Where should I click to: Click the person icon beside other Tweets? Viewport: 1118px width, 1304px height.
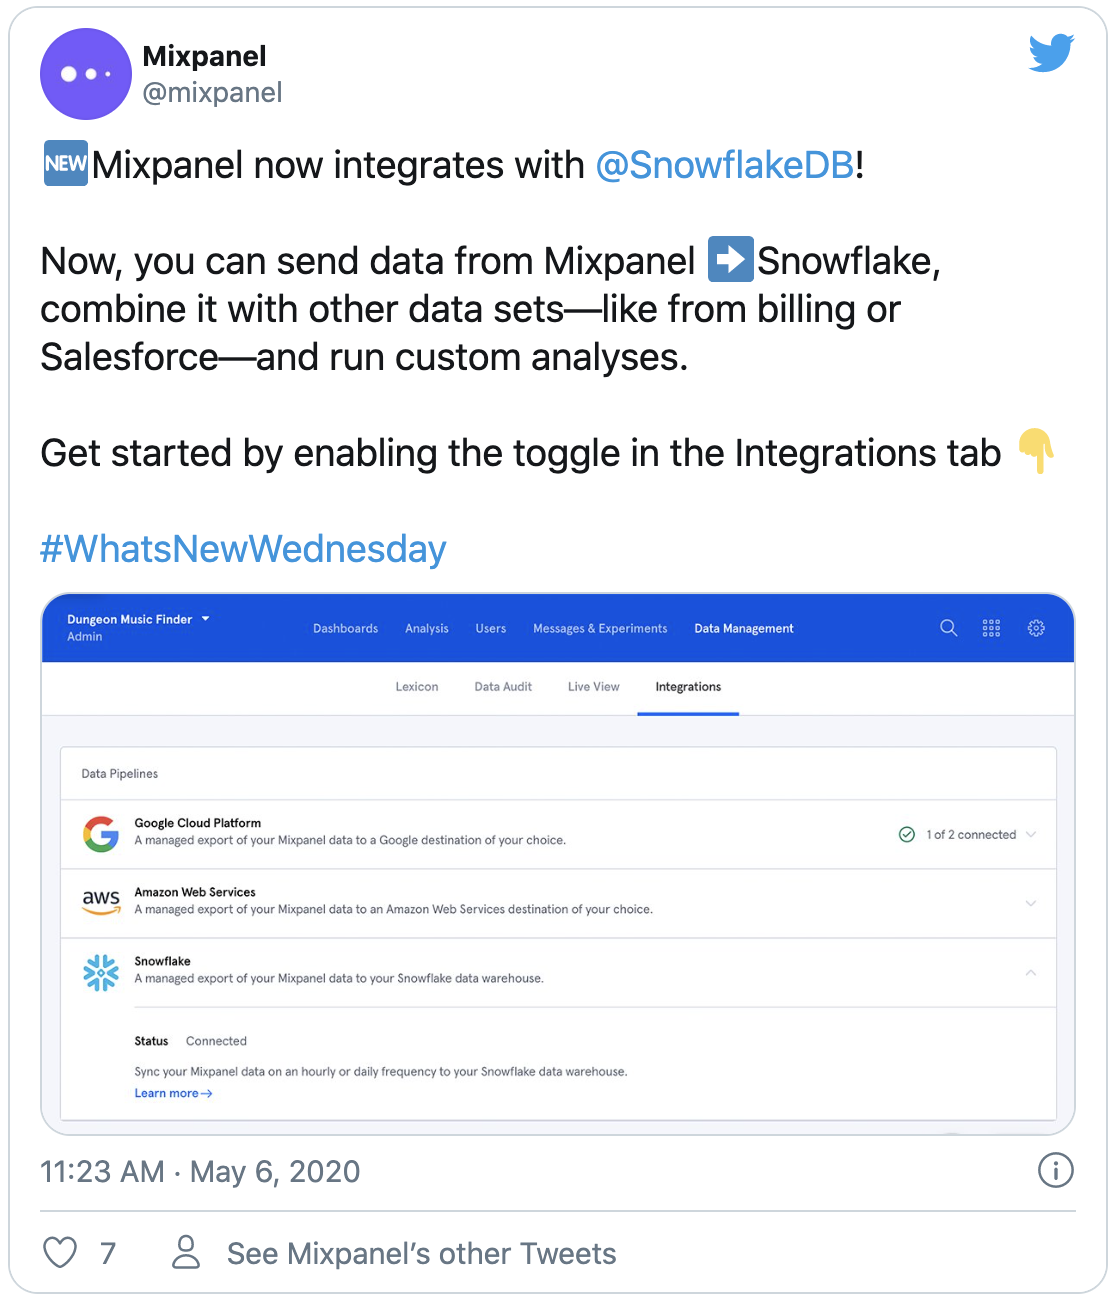pos(186,1252)
